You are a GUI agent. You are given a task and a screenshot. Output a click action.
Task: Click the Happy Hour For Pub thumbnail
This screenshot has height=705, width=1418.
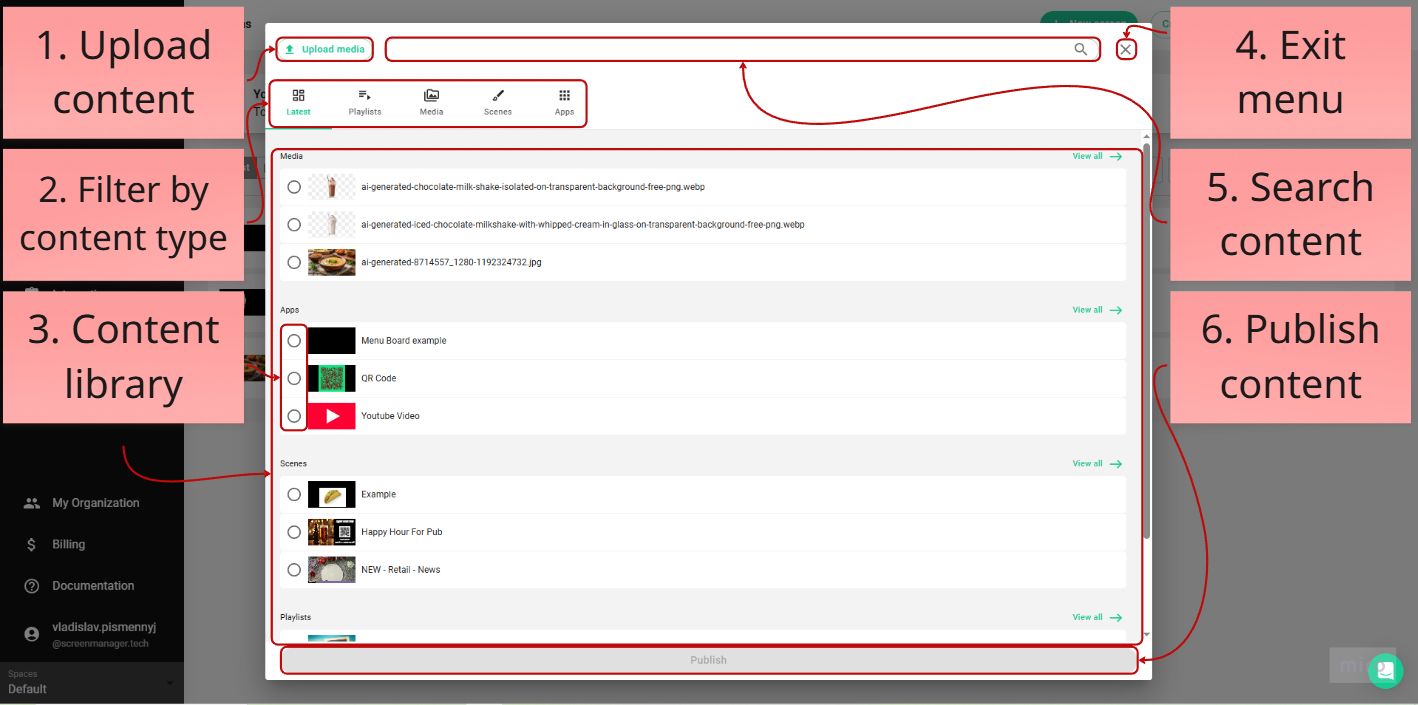coord(332,532)
